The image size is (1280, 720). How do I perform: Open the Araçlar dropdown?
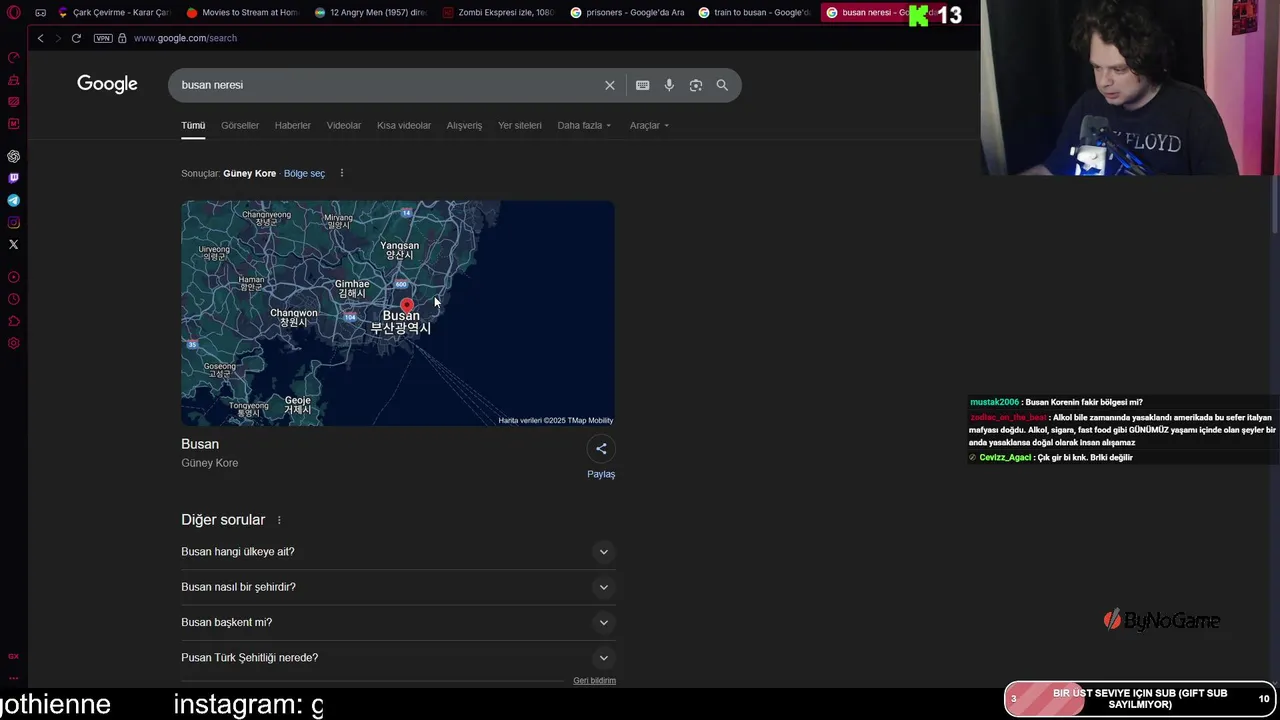point(649,125)
